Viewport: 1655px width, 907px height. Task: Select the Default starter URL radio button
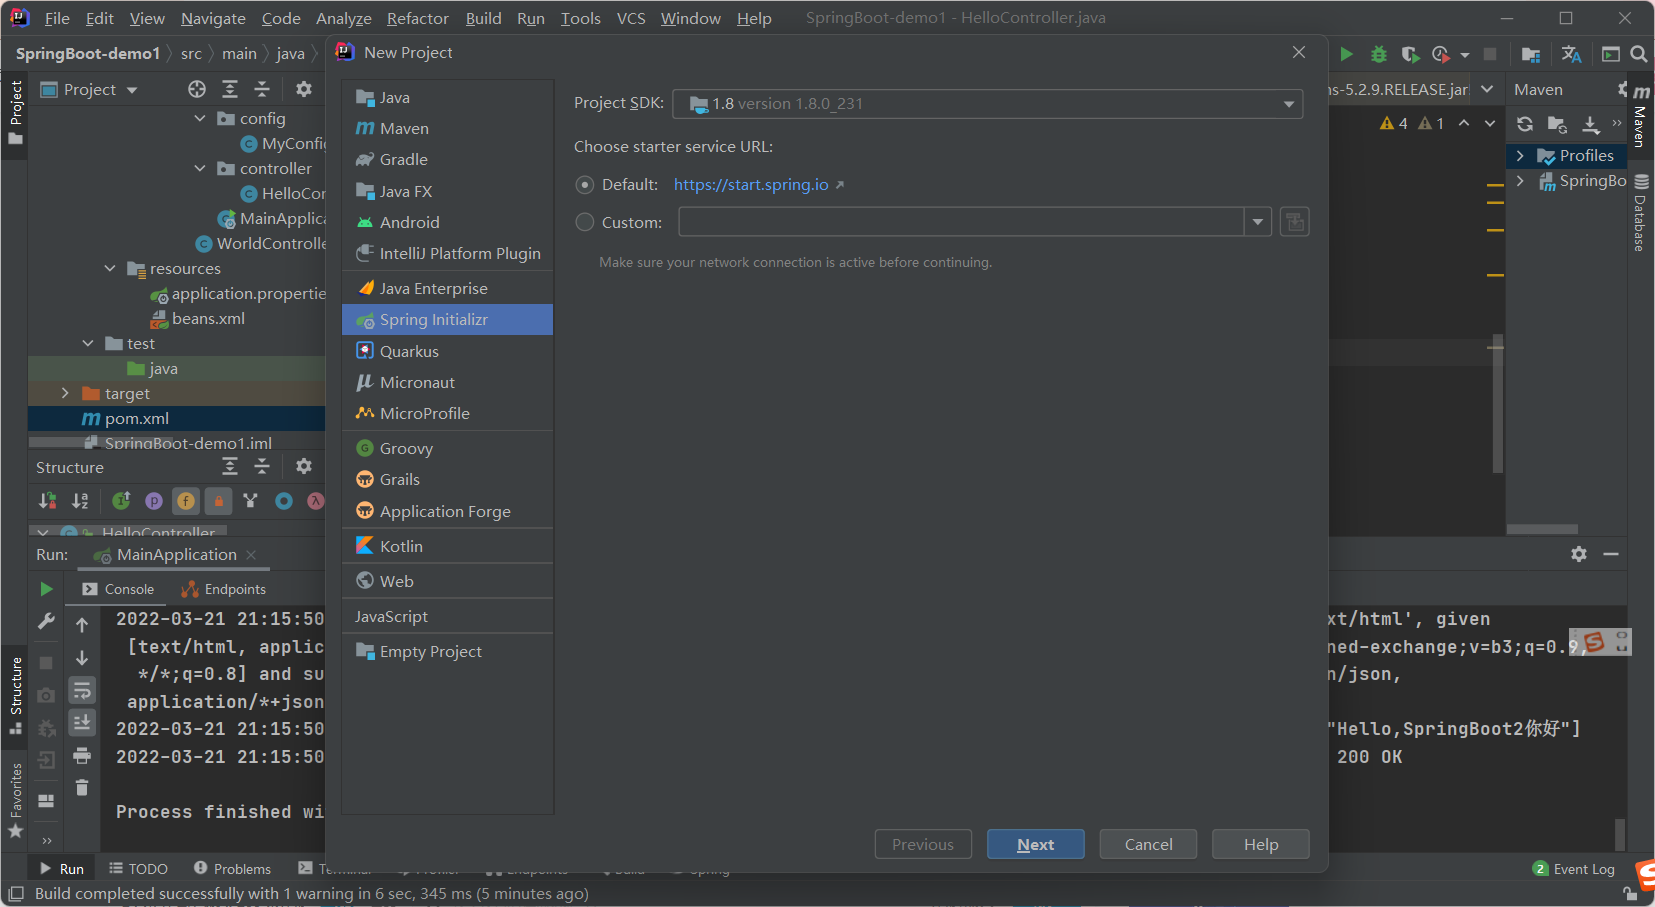click(585, 185)
